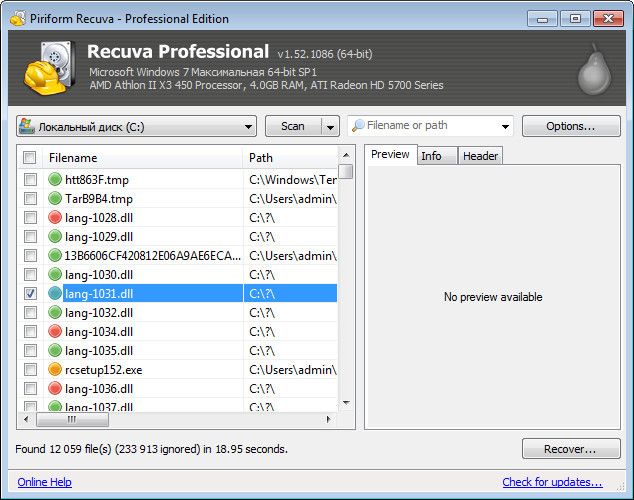
Task: Click the green status dot for 13B6606CF420812E06A9AE6ECA file
Action: coord(55,255)
